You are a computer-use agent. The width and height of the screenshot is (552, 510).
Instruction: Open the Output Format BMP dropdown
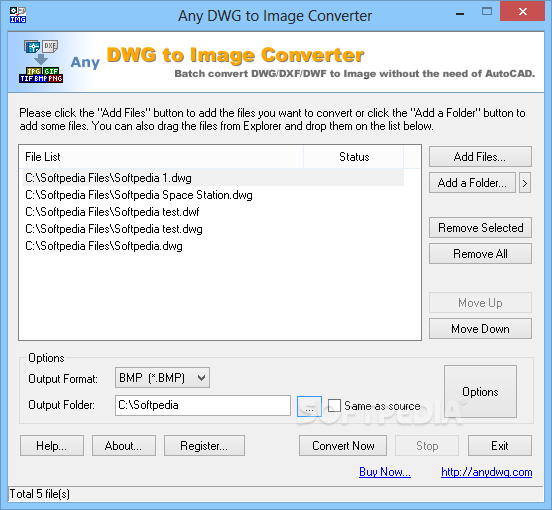(x=162, y=378)
